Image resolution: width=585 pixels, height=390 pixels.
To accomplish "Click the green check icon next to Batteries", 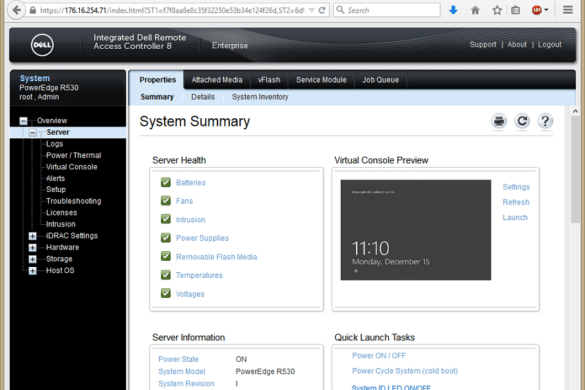I will click(x=166, y=182).
